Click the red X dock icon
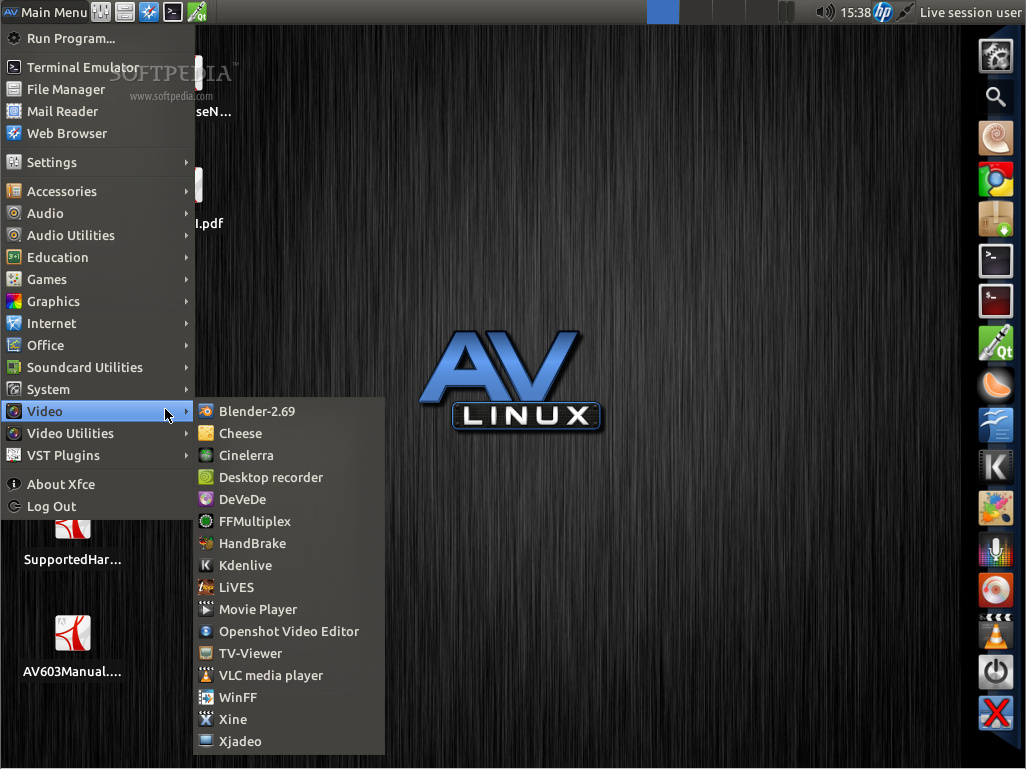 pyautogui.click(x=996, y=713)
